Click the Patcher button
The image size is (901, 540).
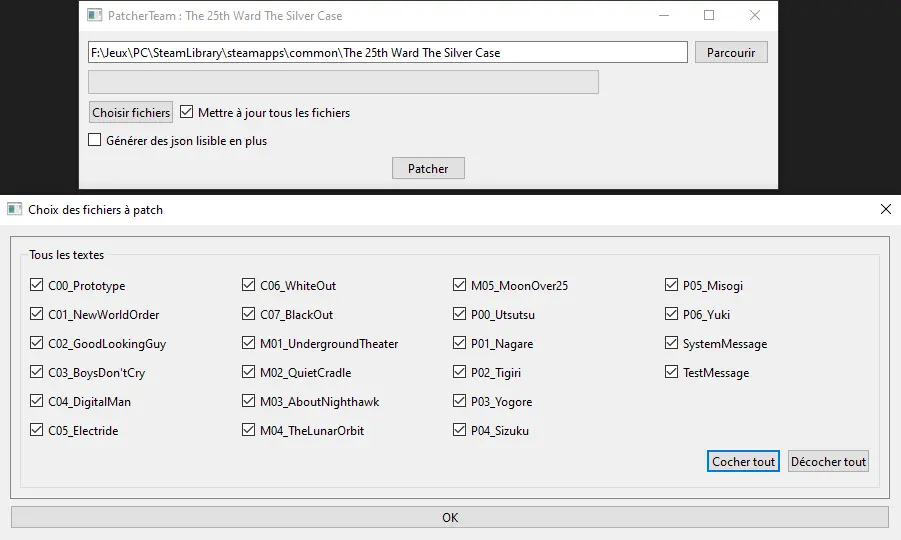click(428, 168)
